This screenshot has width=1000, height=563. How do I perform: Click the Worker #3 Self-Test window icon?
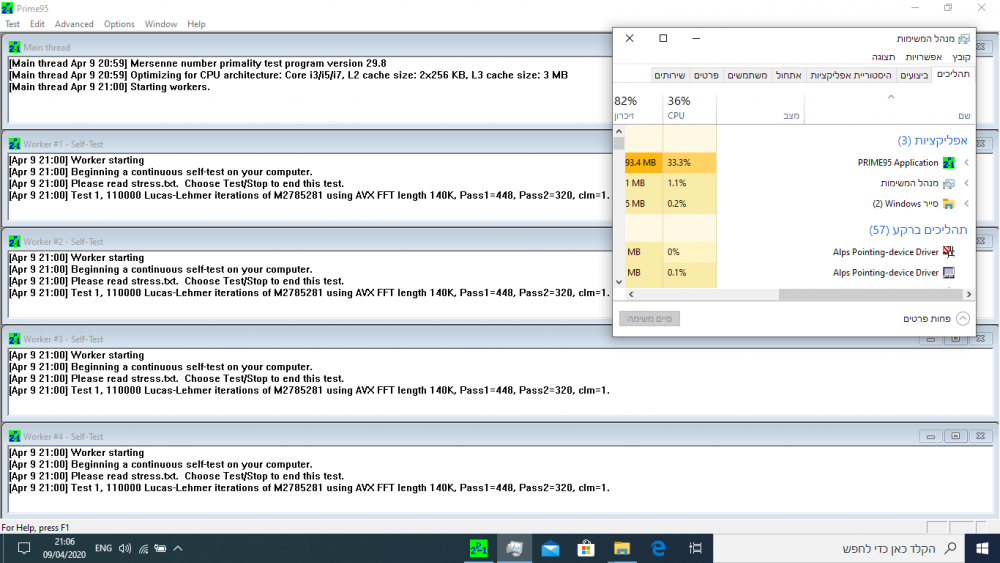tap(14, 339)
